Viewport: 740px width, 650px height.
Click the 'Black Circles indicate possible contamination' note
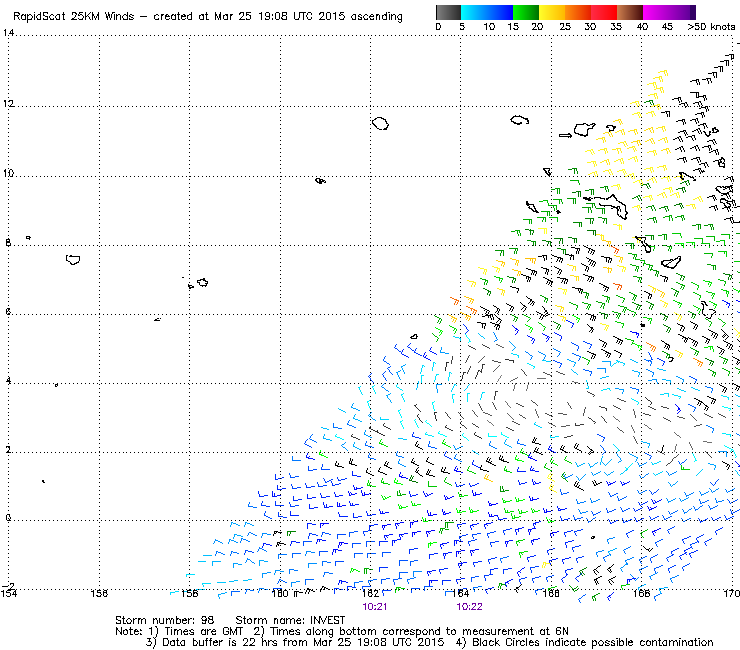point(592,642)
